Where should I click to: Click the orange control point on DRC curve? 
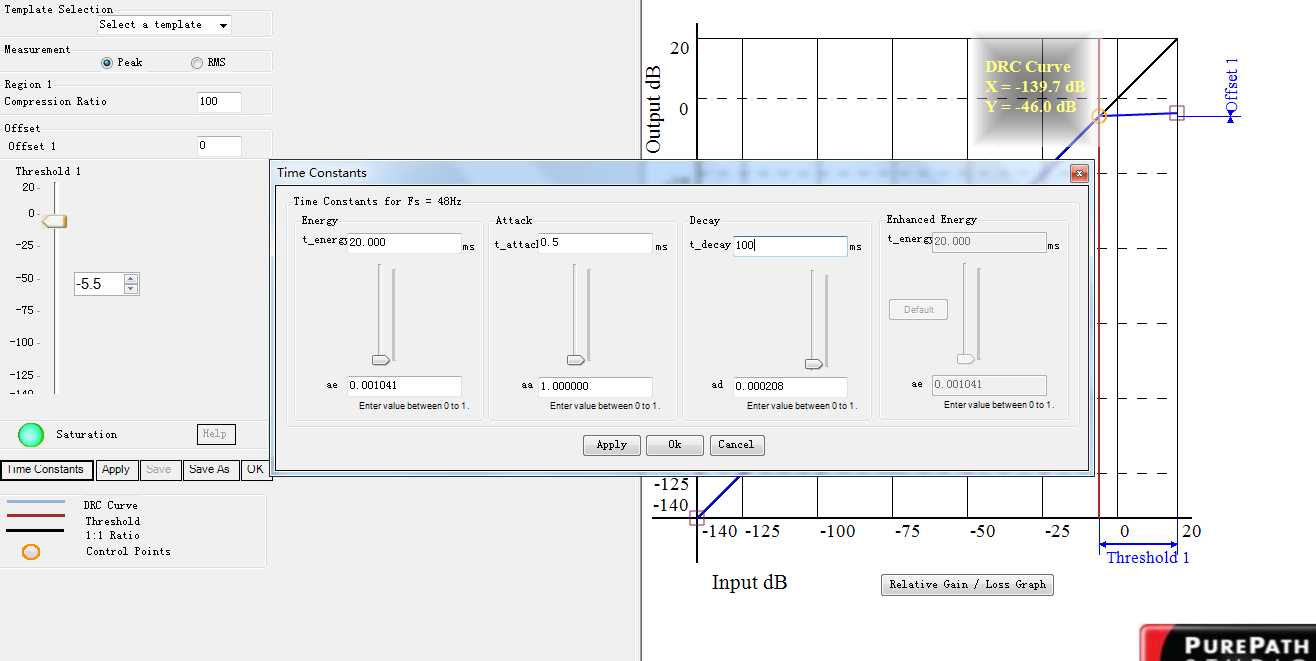point(1098,117)
